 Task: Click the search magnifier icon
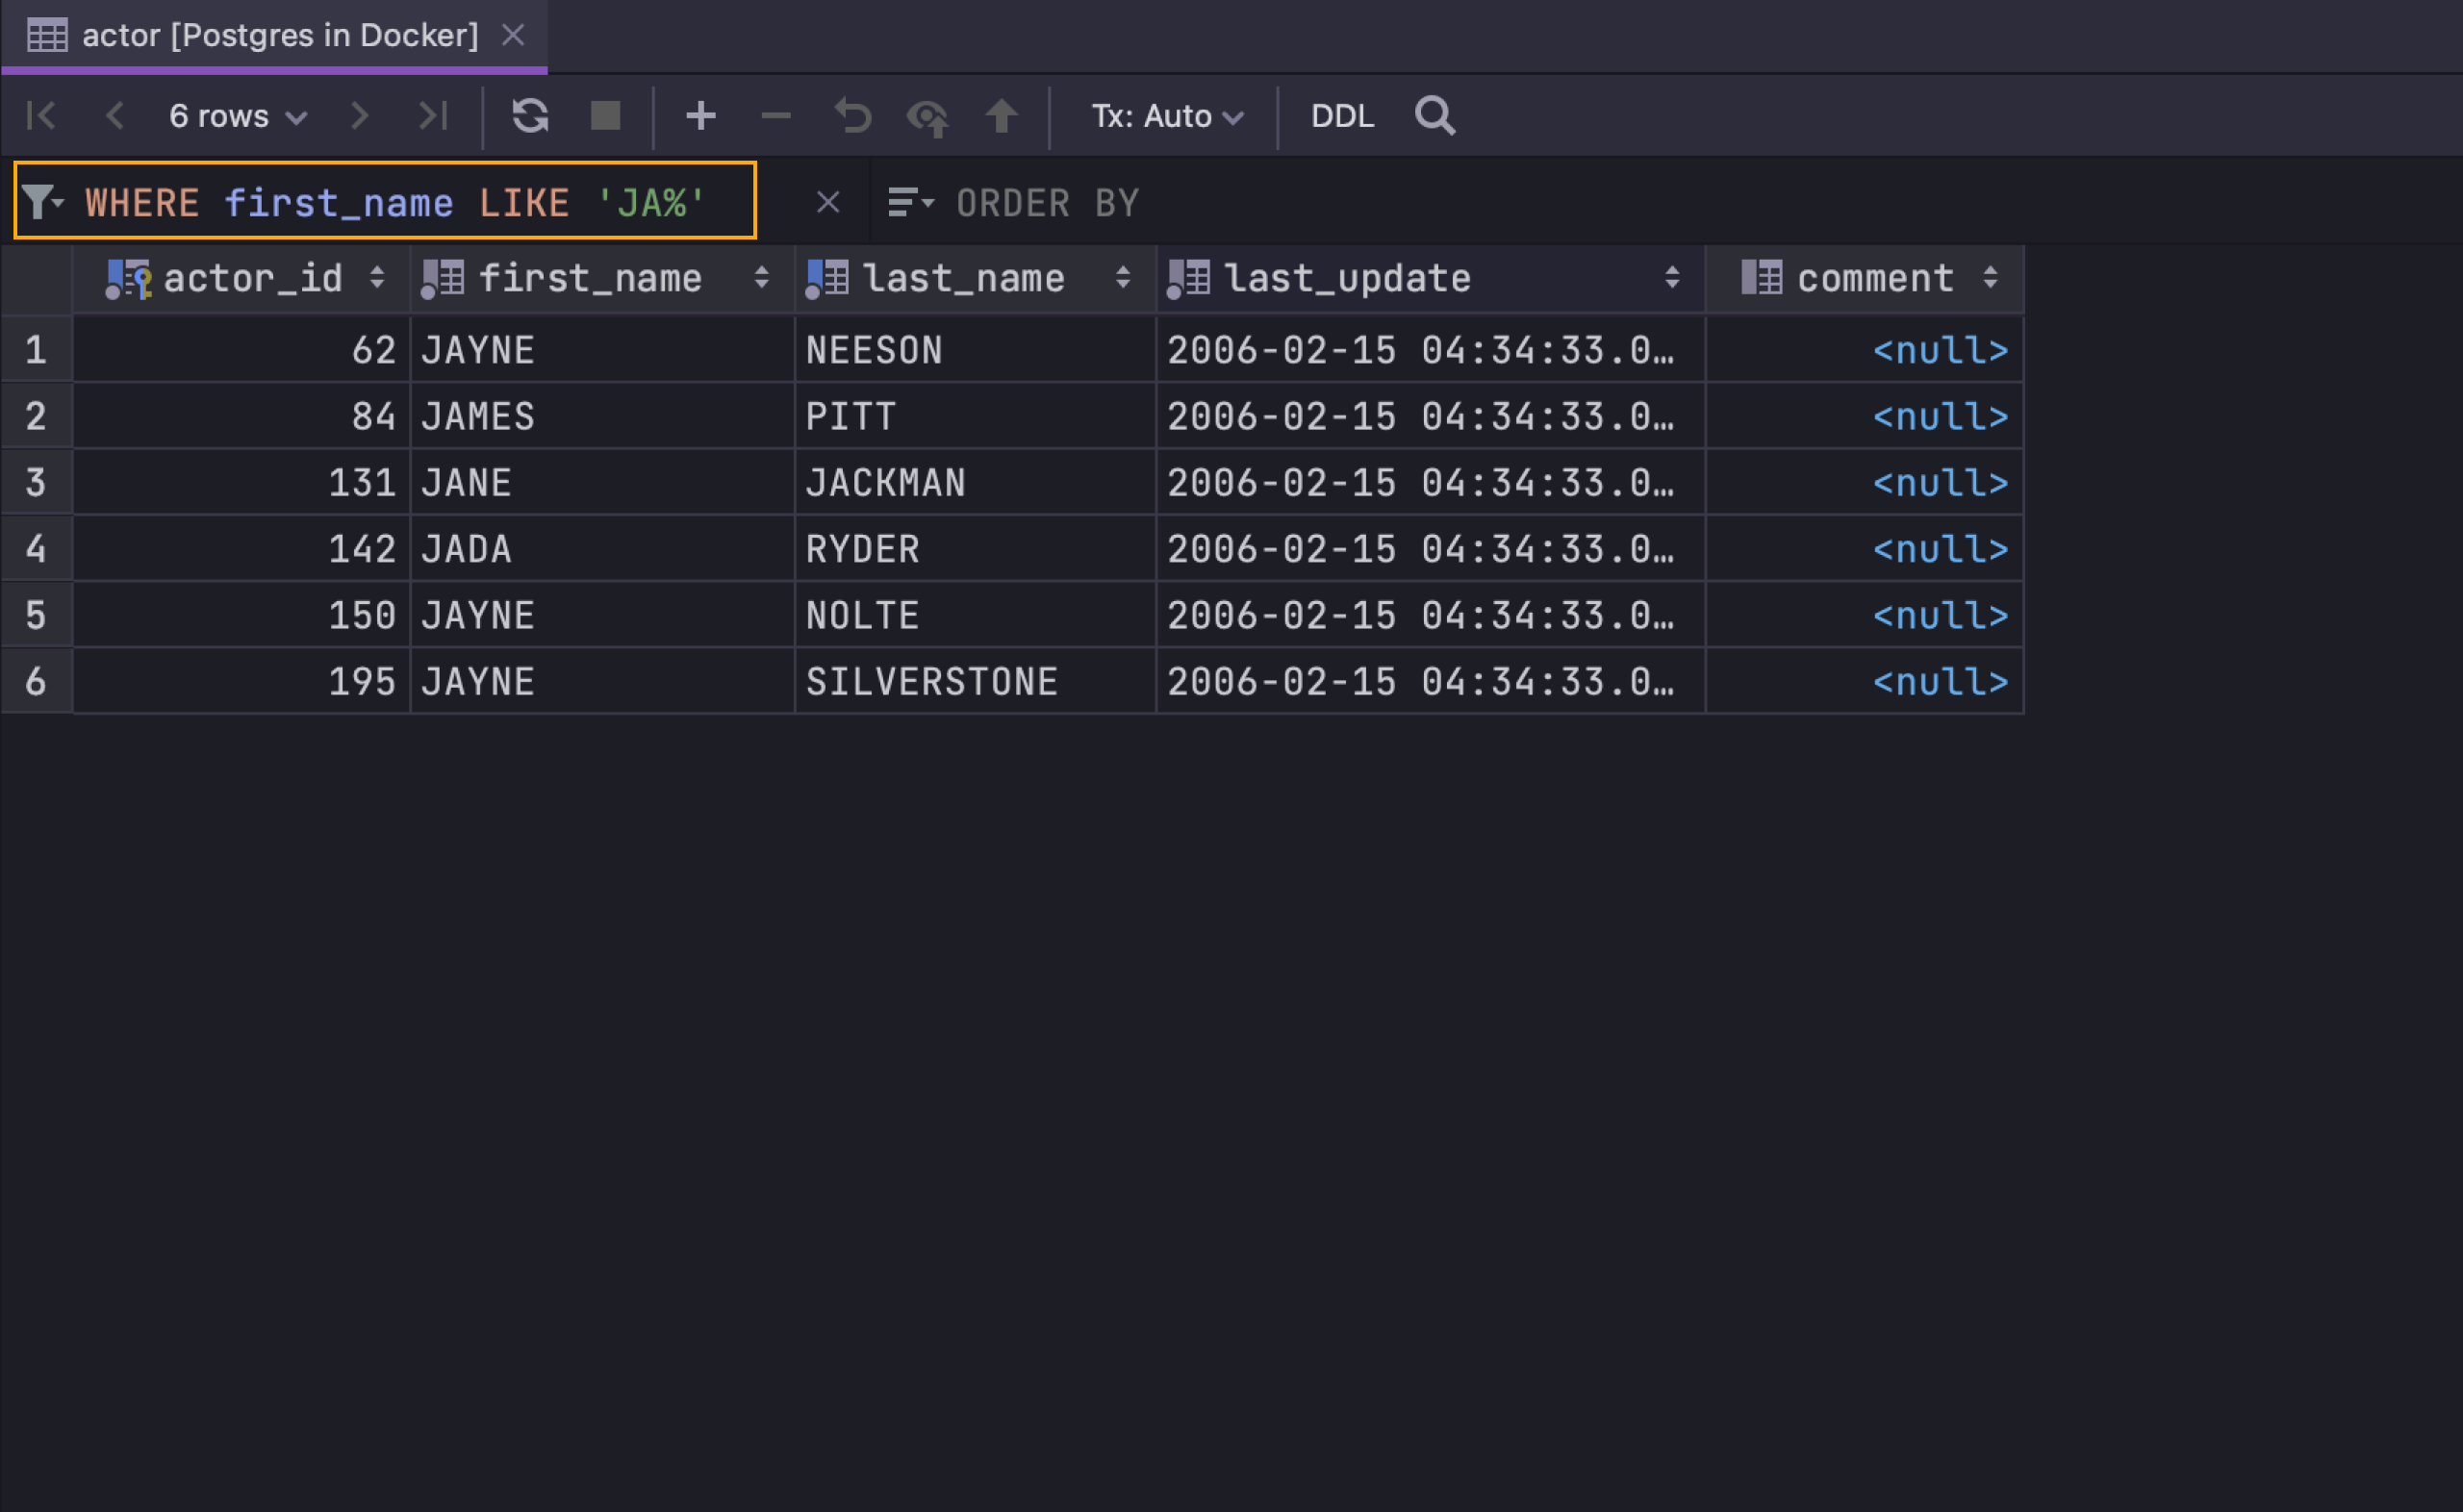click(x=1434, y=116)
